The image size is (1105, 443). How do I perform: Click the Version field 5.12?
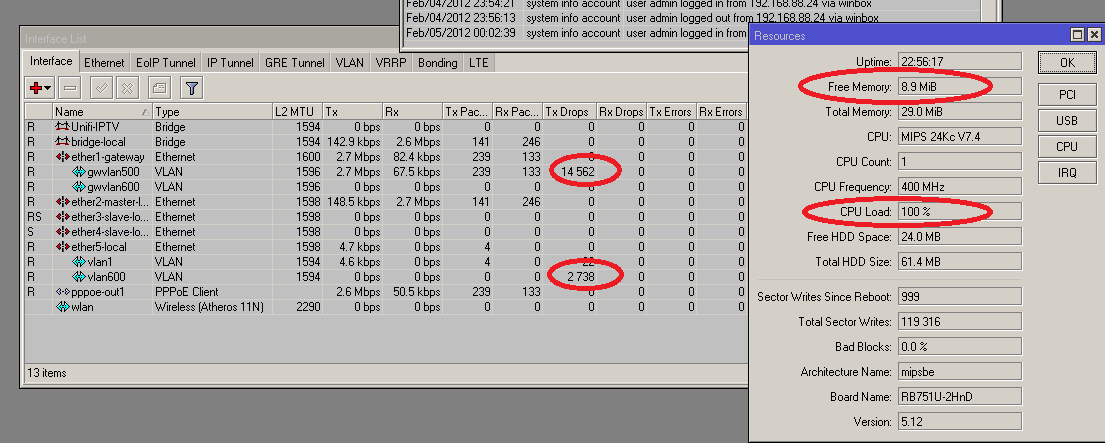[x=960, y=422]
